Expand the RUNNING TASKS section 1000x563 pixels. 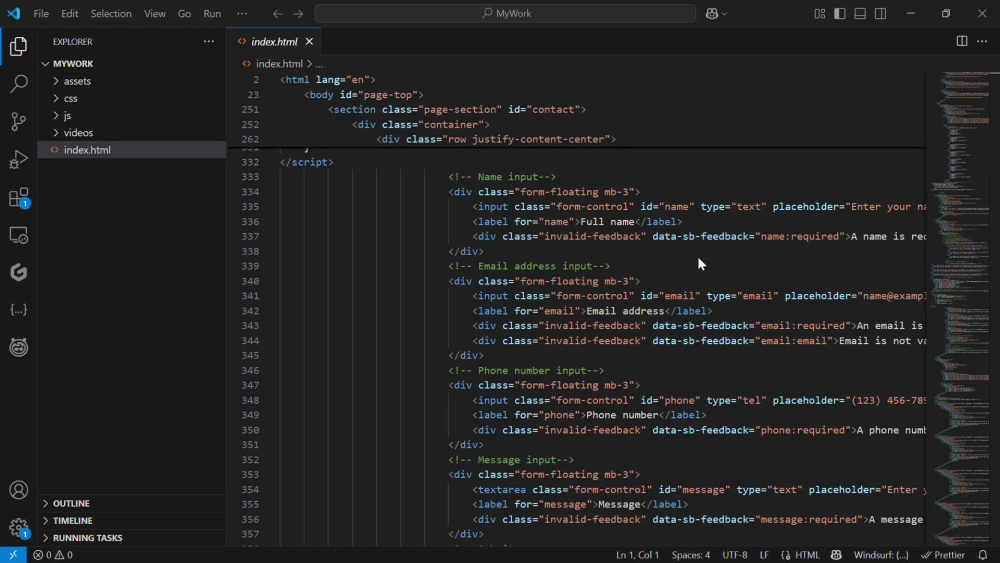point(131,537)
